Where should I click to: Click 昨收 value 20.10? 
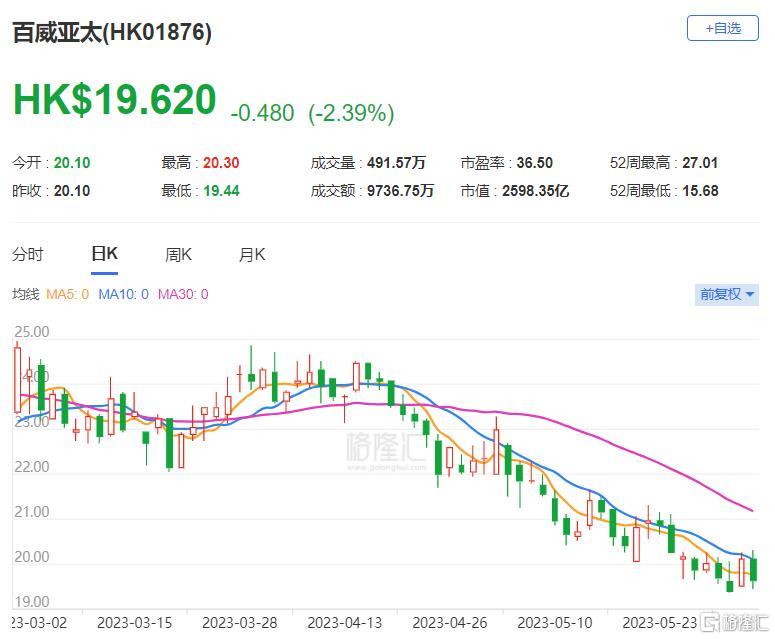[72, 191]
